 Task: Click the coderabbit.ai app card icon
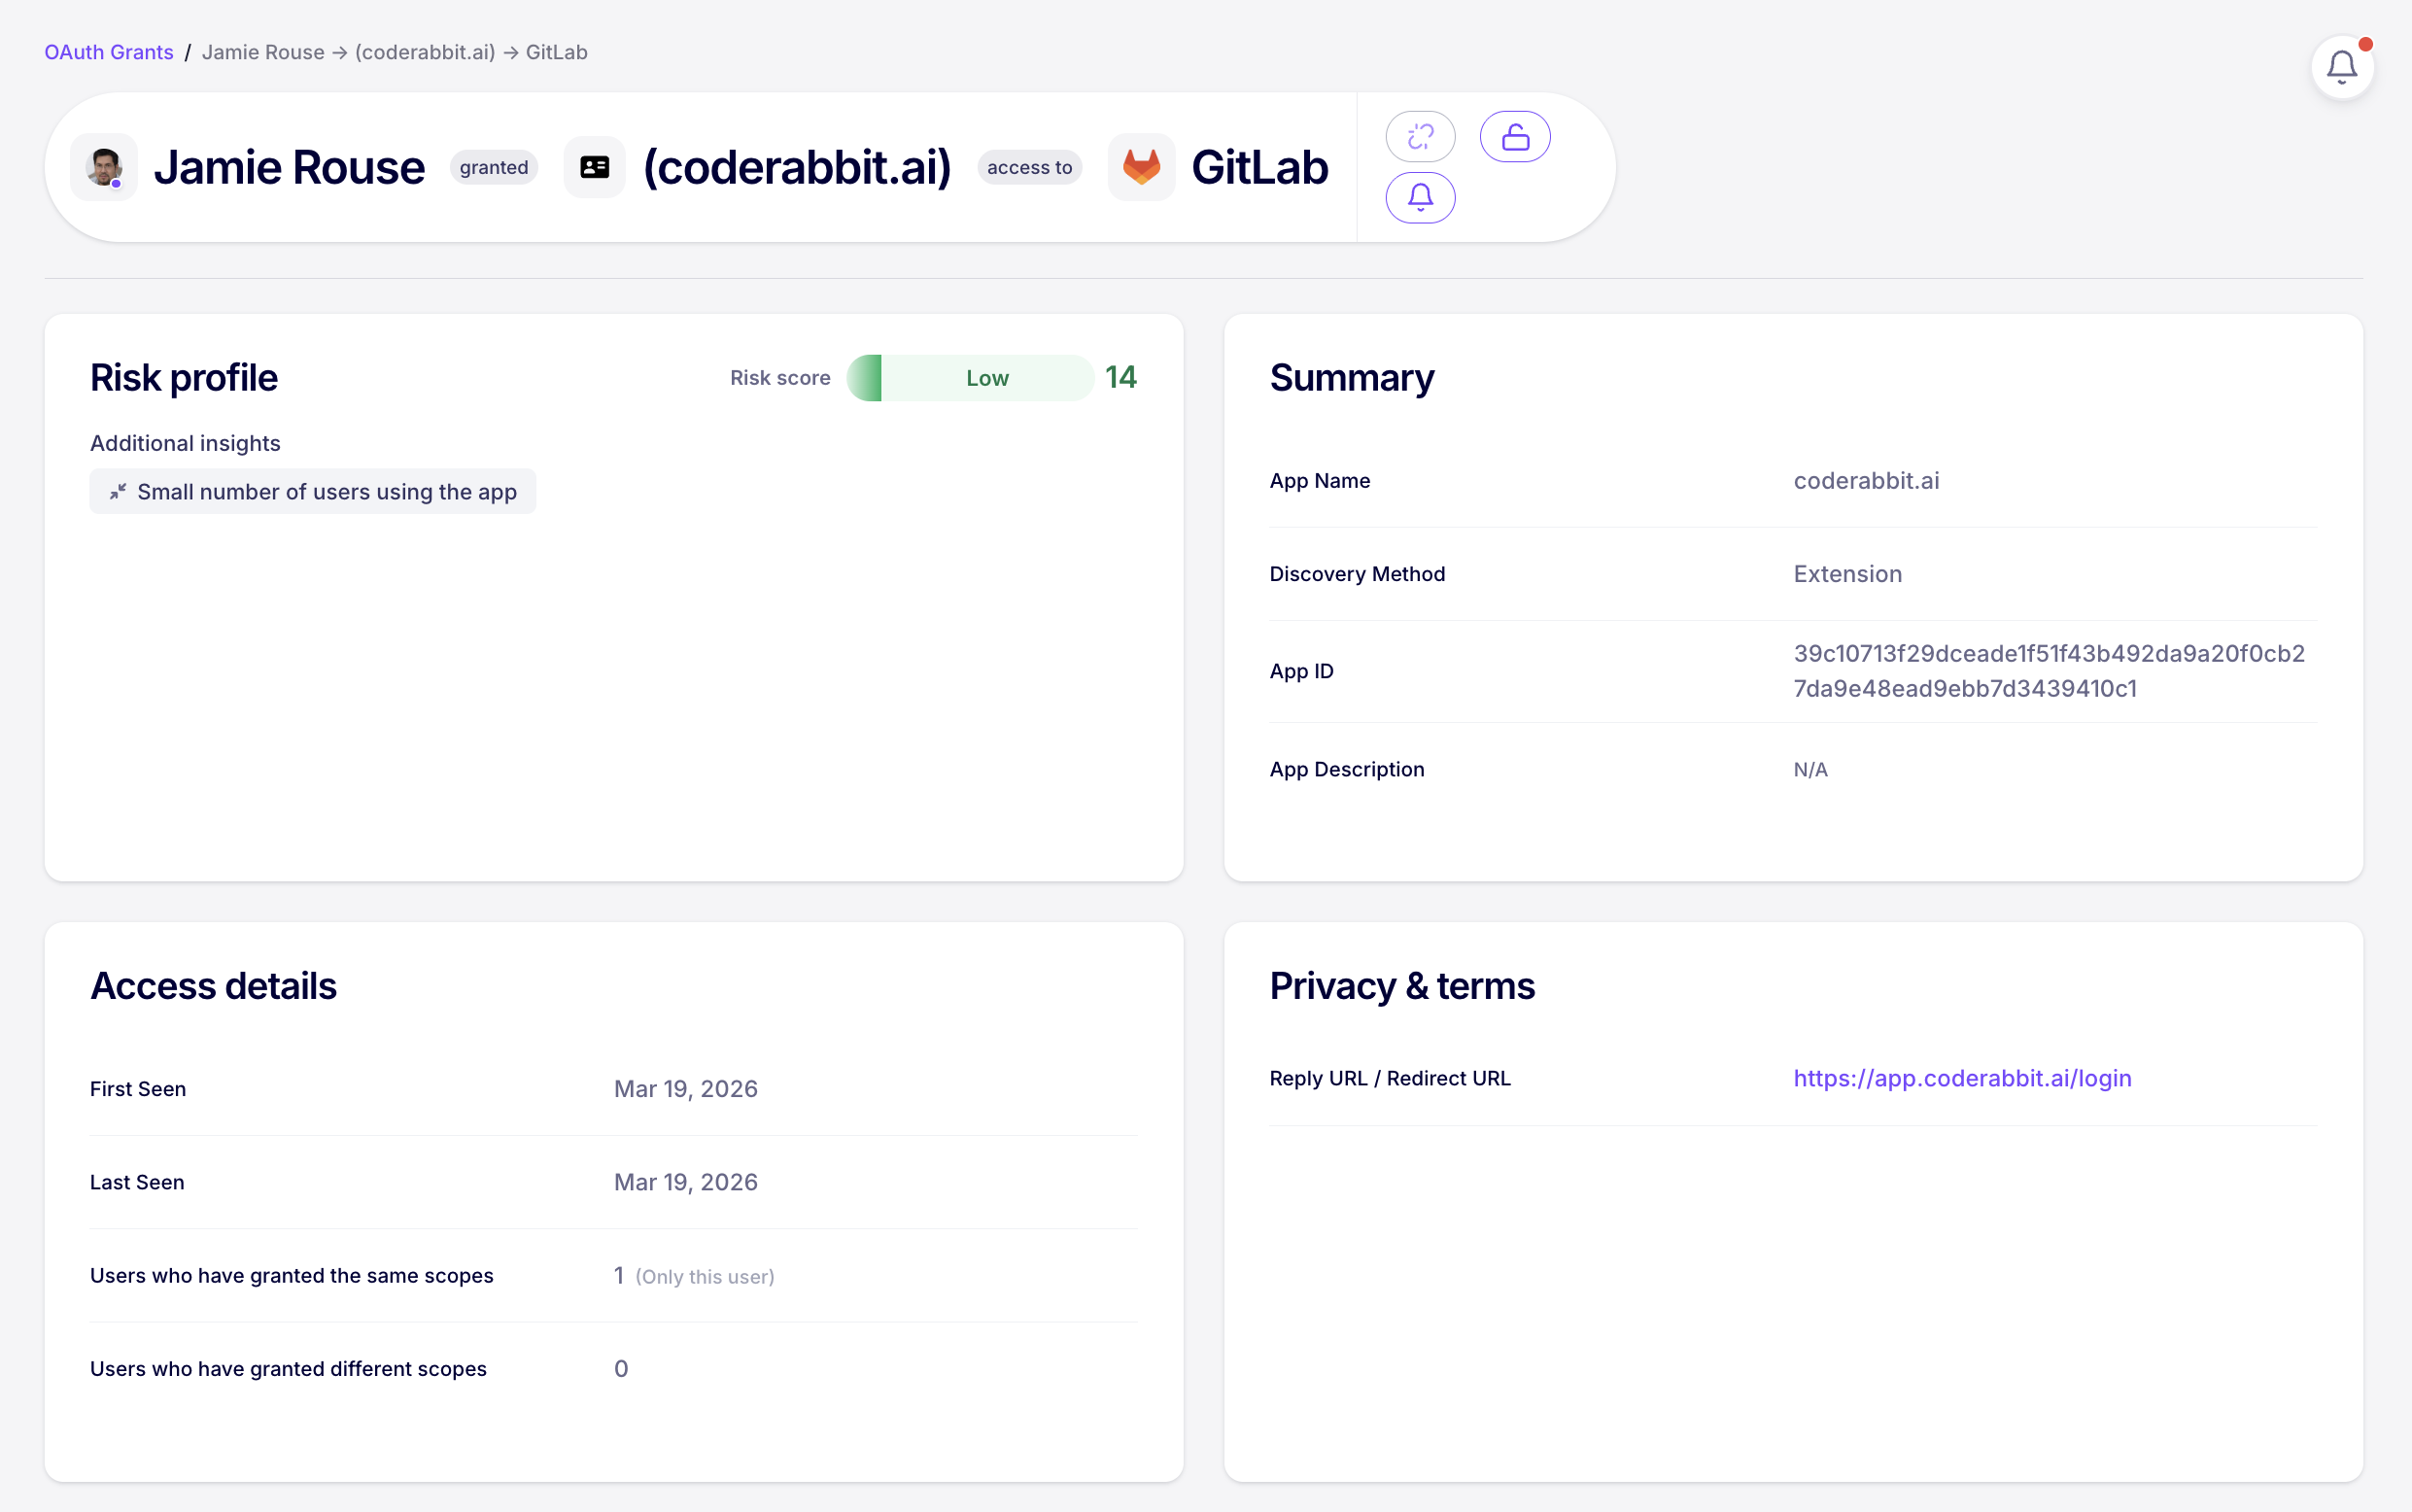coord(595,167)
